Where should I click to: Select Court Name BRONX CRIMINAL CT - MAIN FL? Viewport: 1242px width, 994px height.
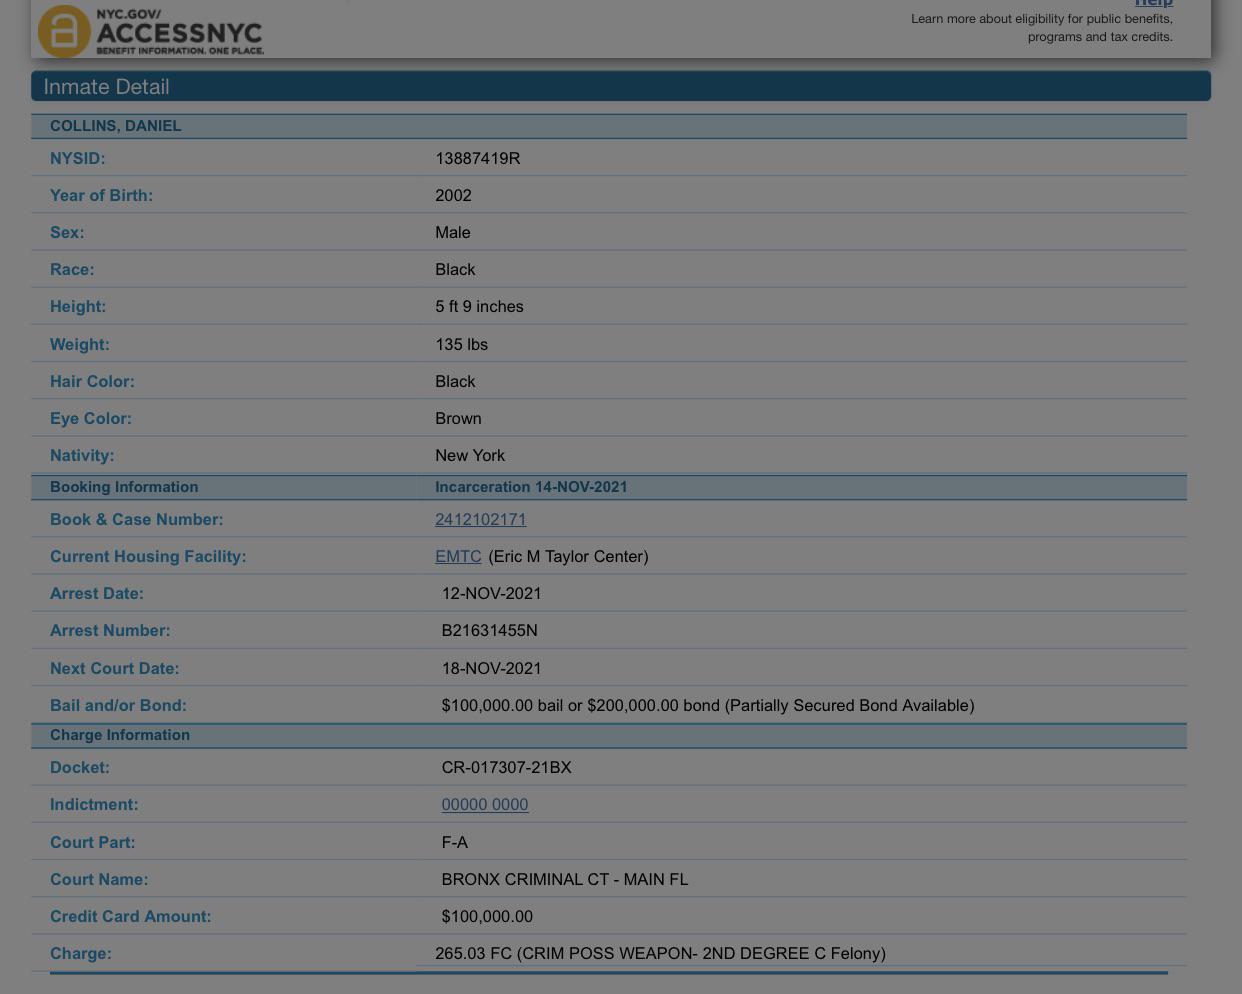(565, 879)
